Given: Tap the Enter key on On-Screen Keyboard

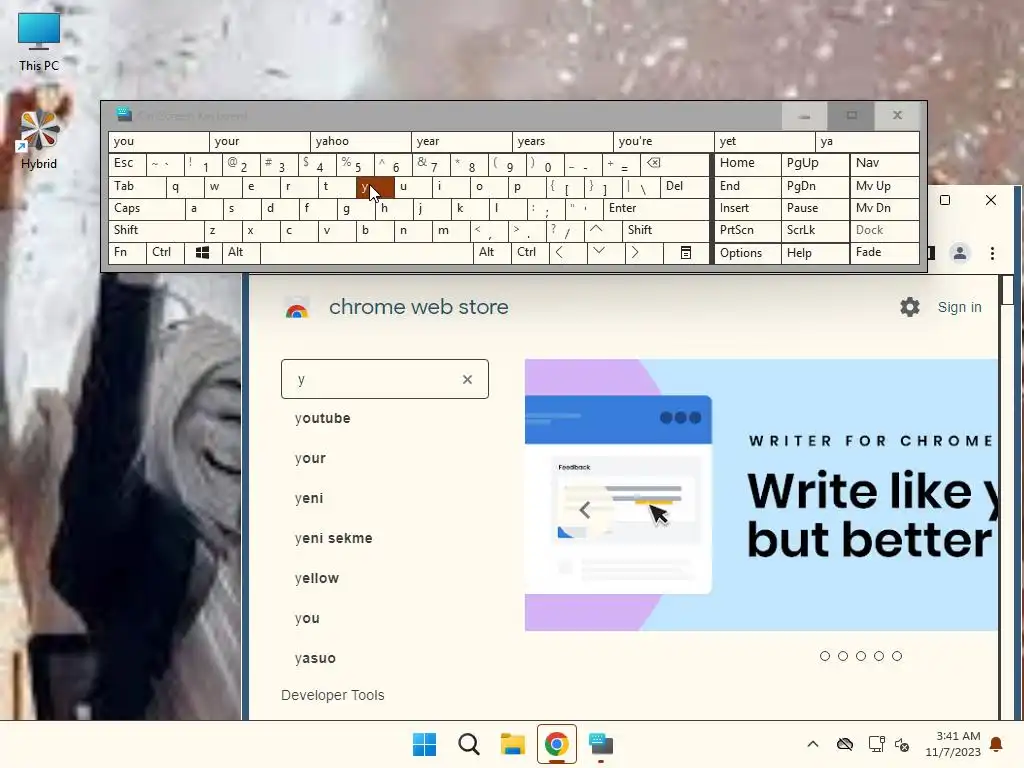Looking at the screenshot, I should pos(656,208).
